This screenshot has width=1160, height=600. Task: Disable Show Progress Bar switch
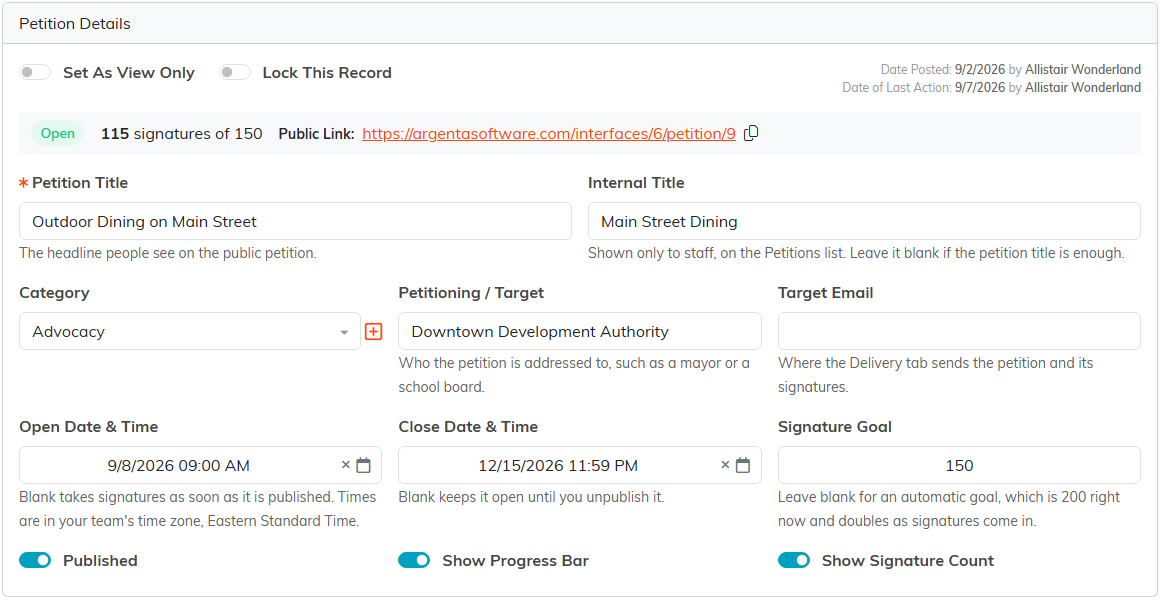(x=414, y=560)
